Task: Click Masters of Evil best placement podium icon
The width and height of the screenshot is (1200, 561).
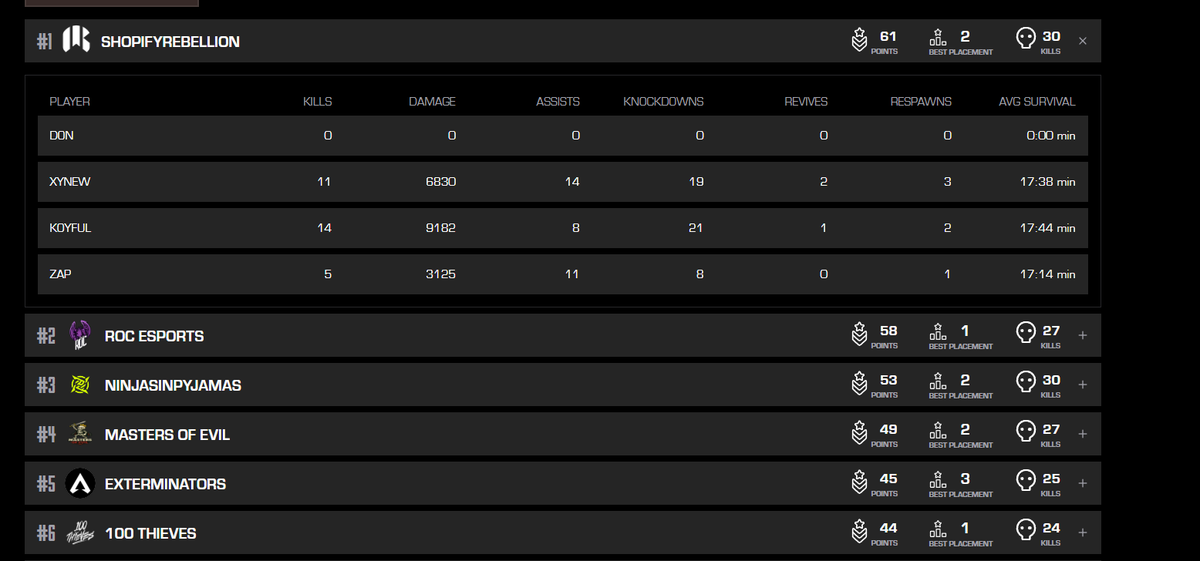Action: 938,431
